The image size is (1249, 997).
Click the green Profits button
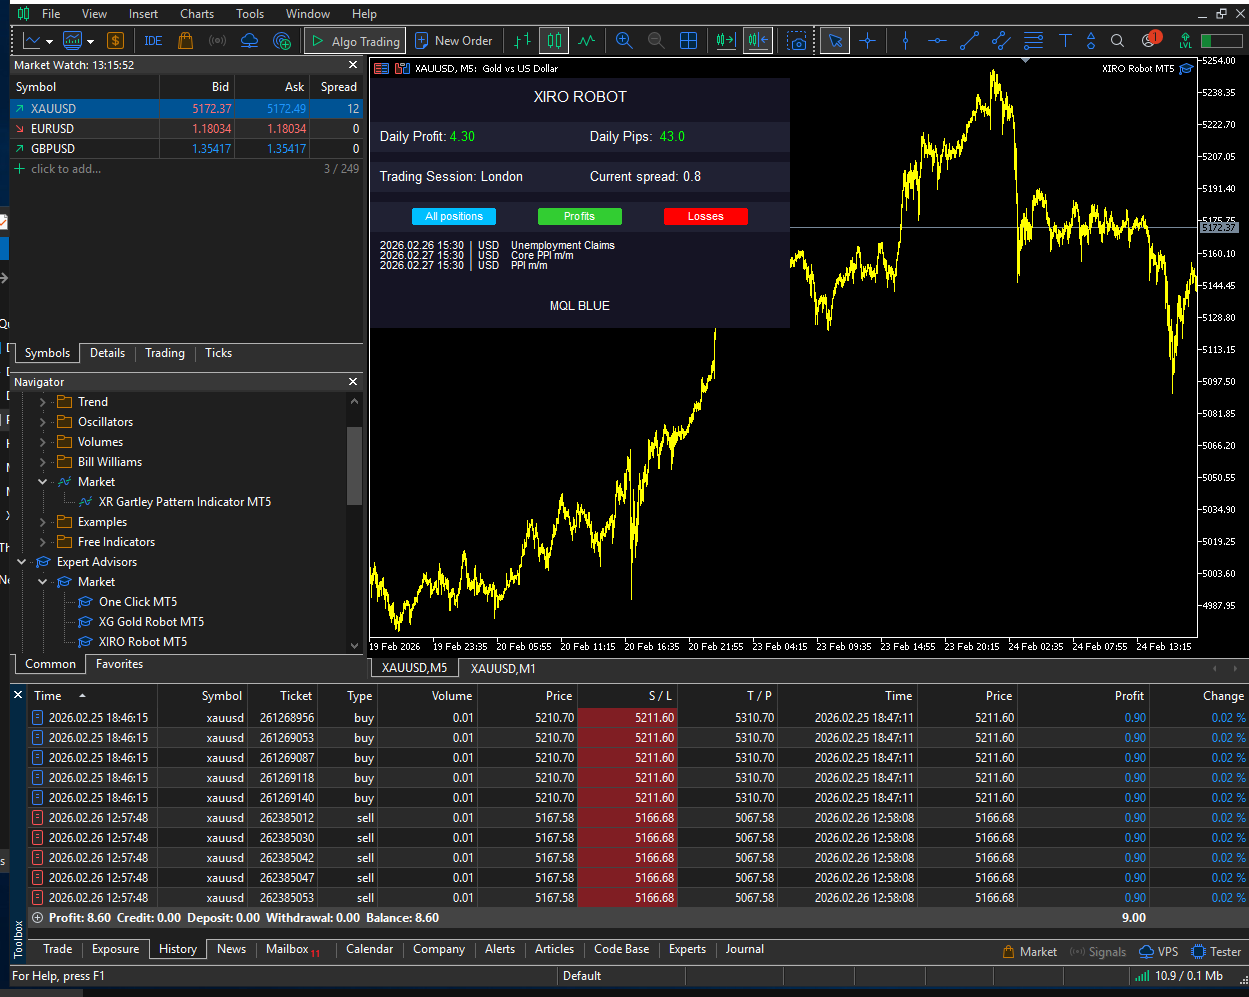point(580,216)
